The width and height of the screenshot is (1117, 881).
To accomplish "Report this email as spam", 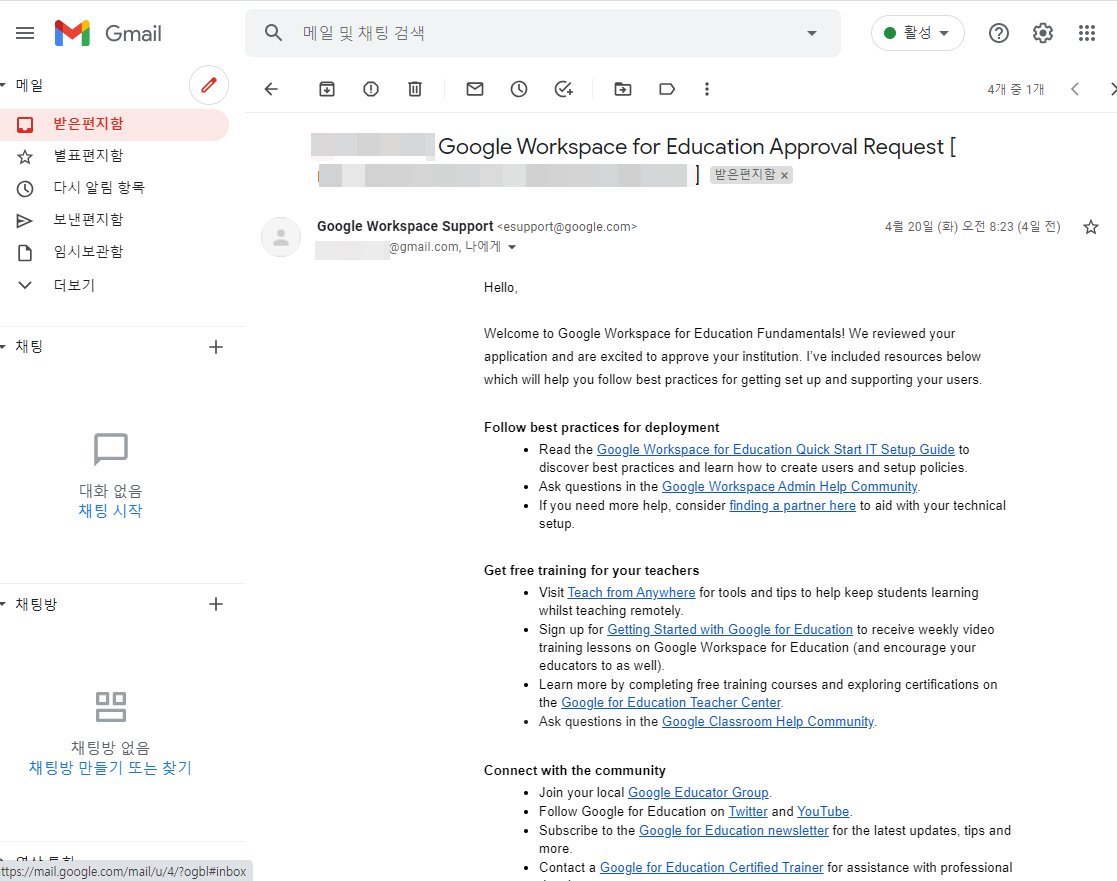I will 371,89.
